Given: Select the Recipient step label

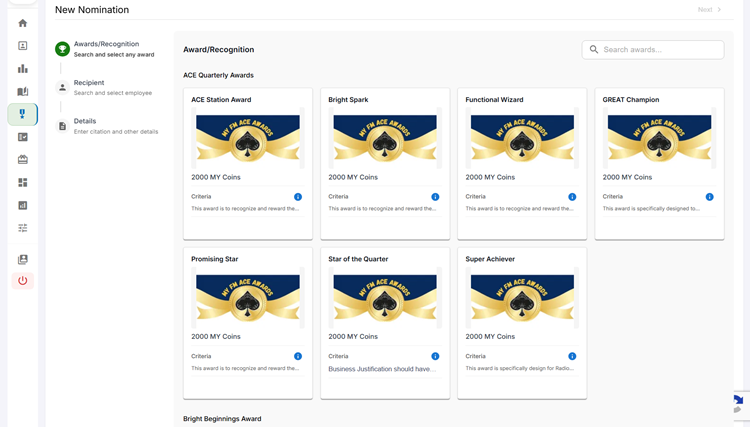Looking at the screenshot, I should pos(89,82).
